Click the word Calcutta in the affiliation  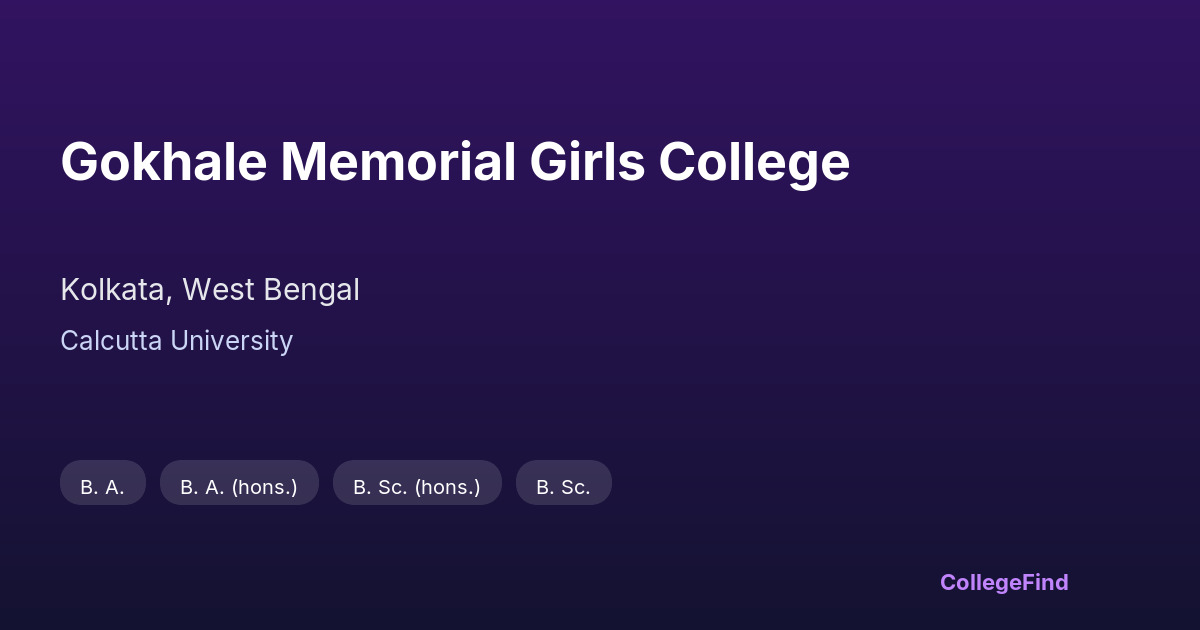coord(111,341)
